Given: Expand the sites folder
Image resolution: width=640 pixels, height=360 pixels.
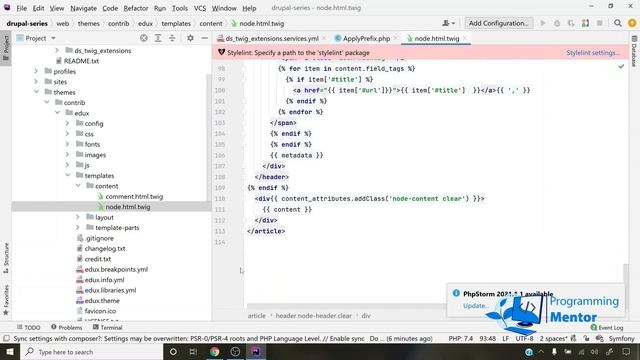Looking at the screenshot, I should (x=36, y=82).
